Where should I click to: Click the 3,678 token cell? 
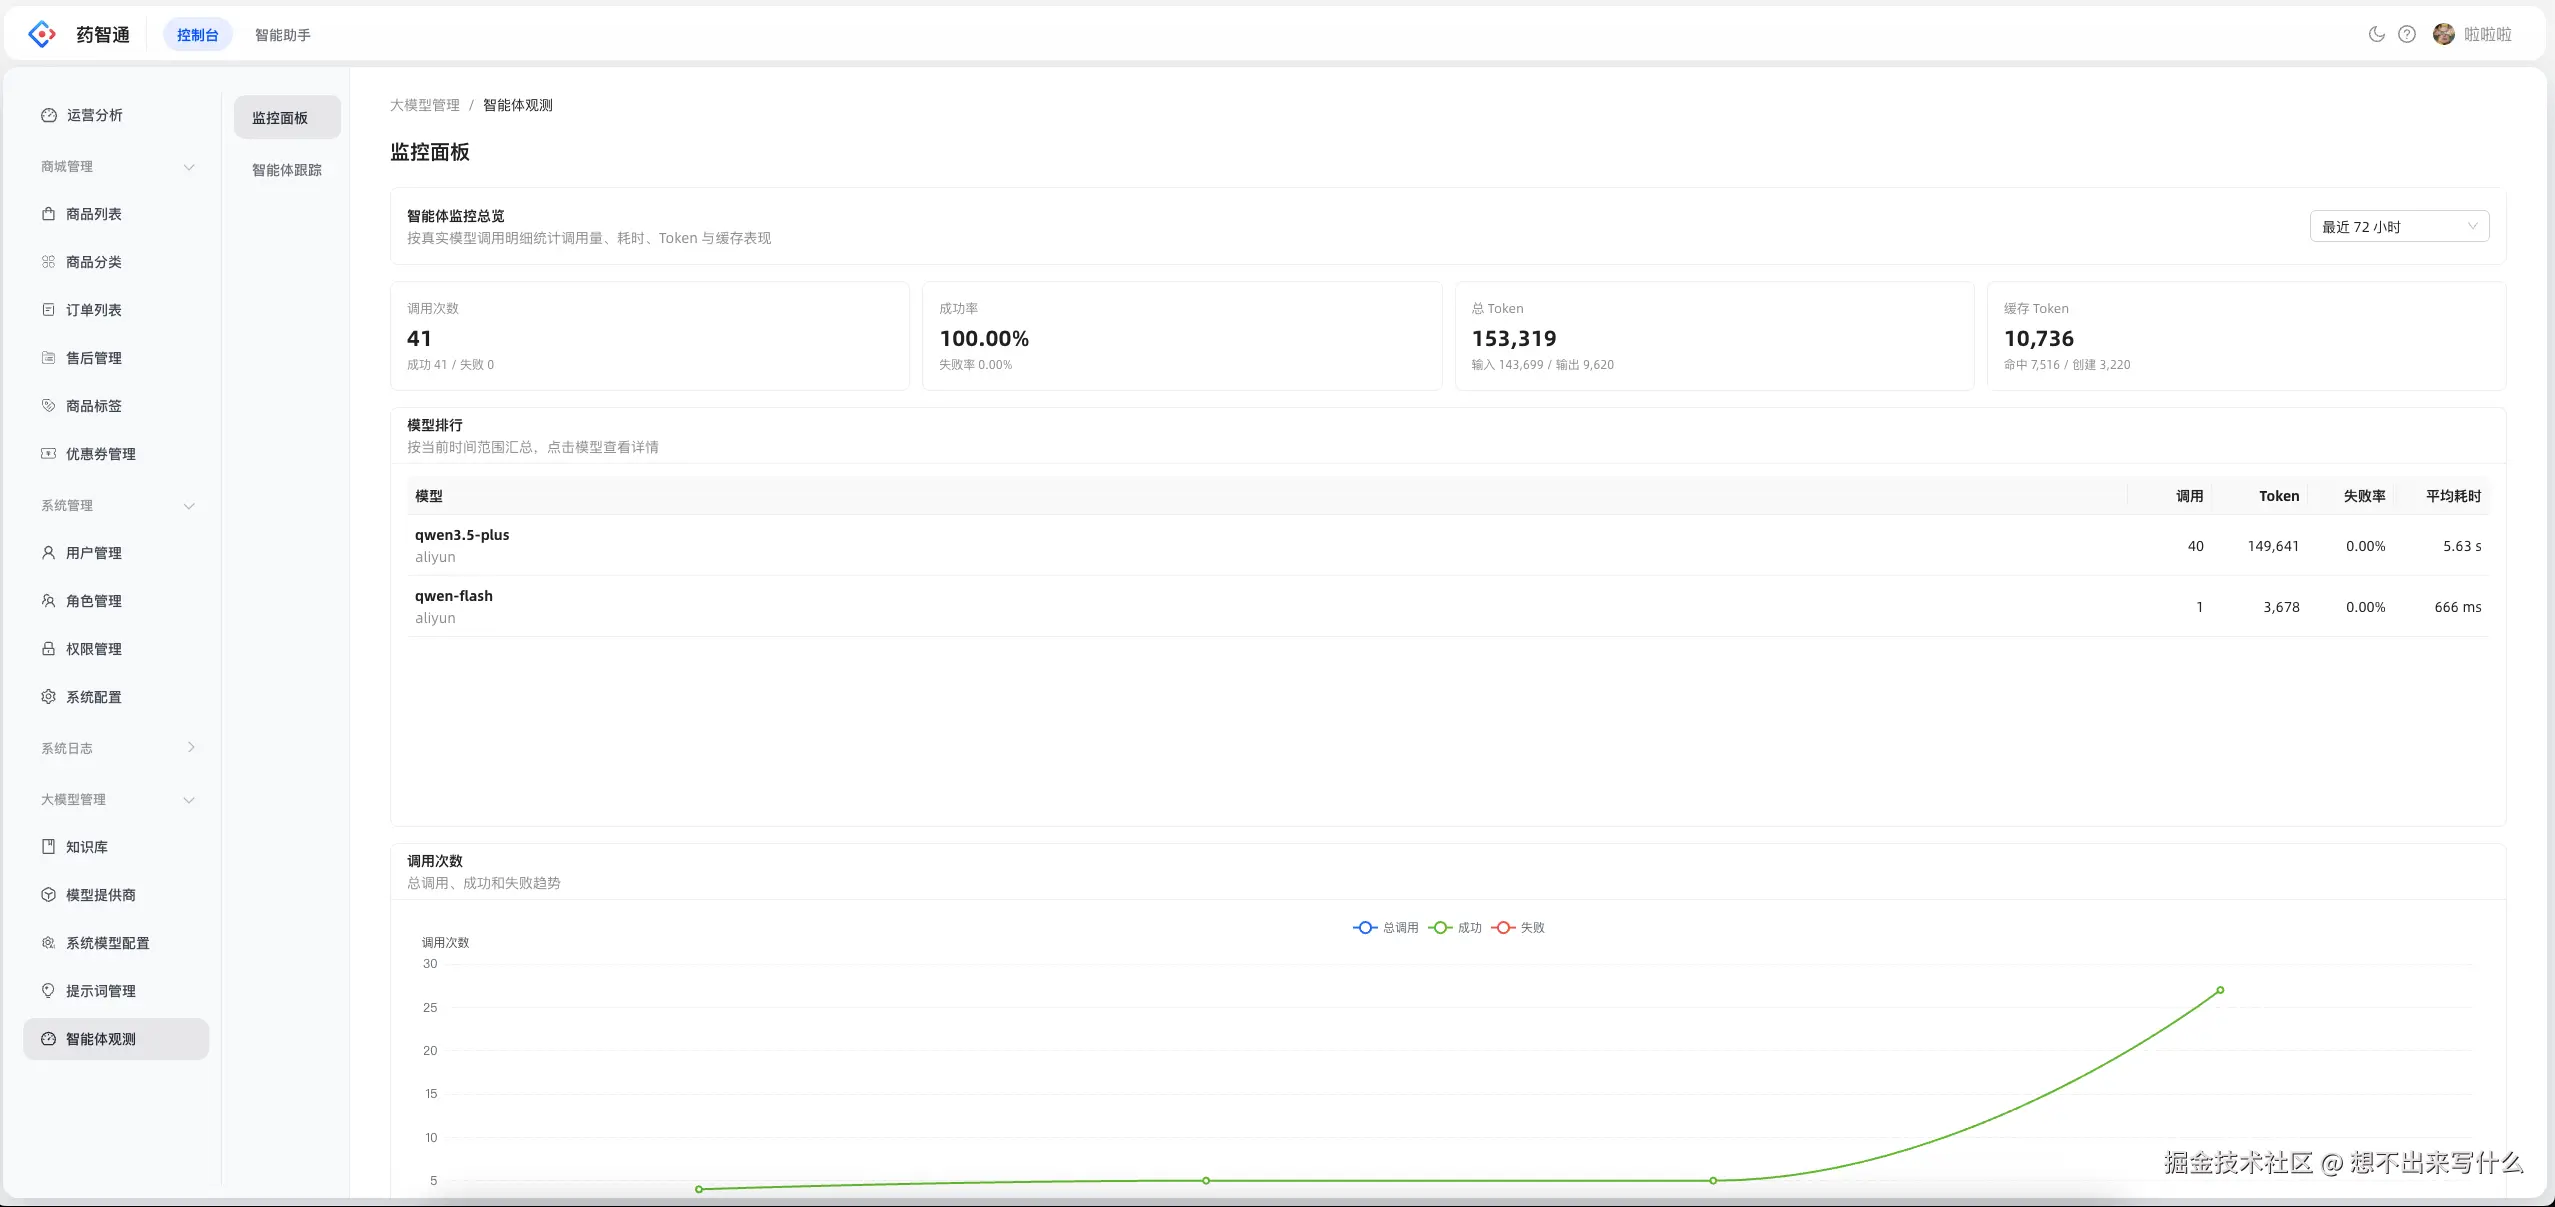(2281, 607)
